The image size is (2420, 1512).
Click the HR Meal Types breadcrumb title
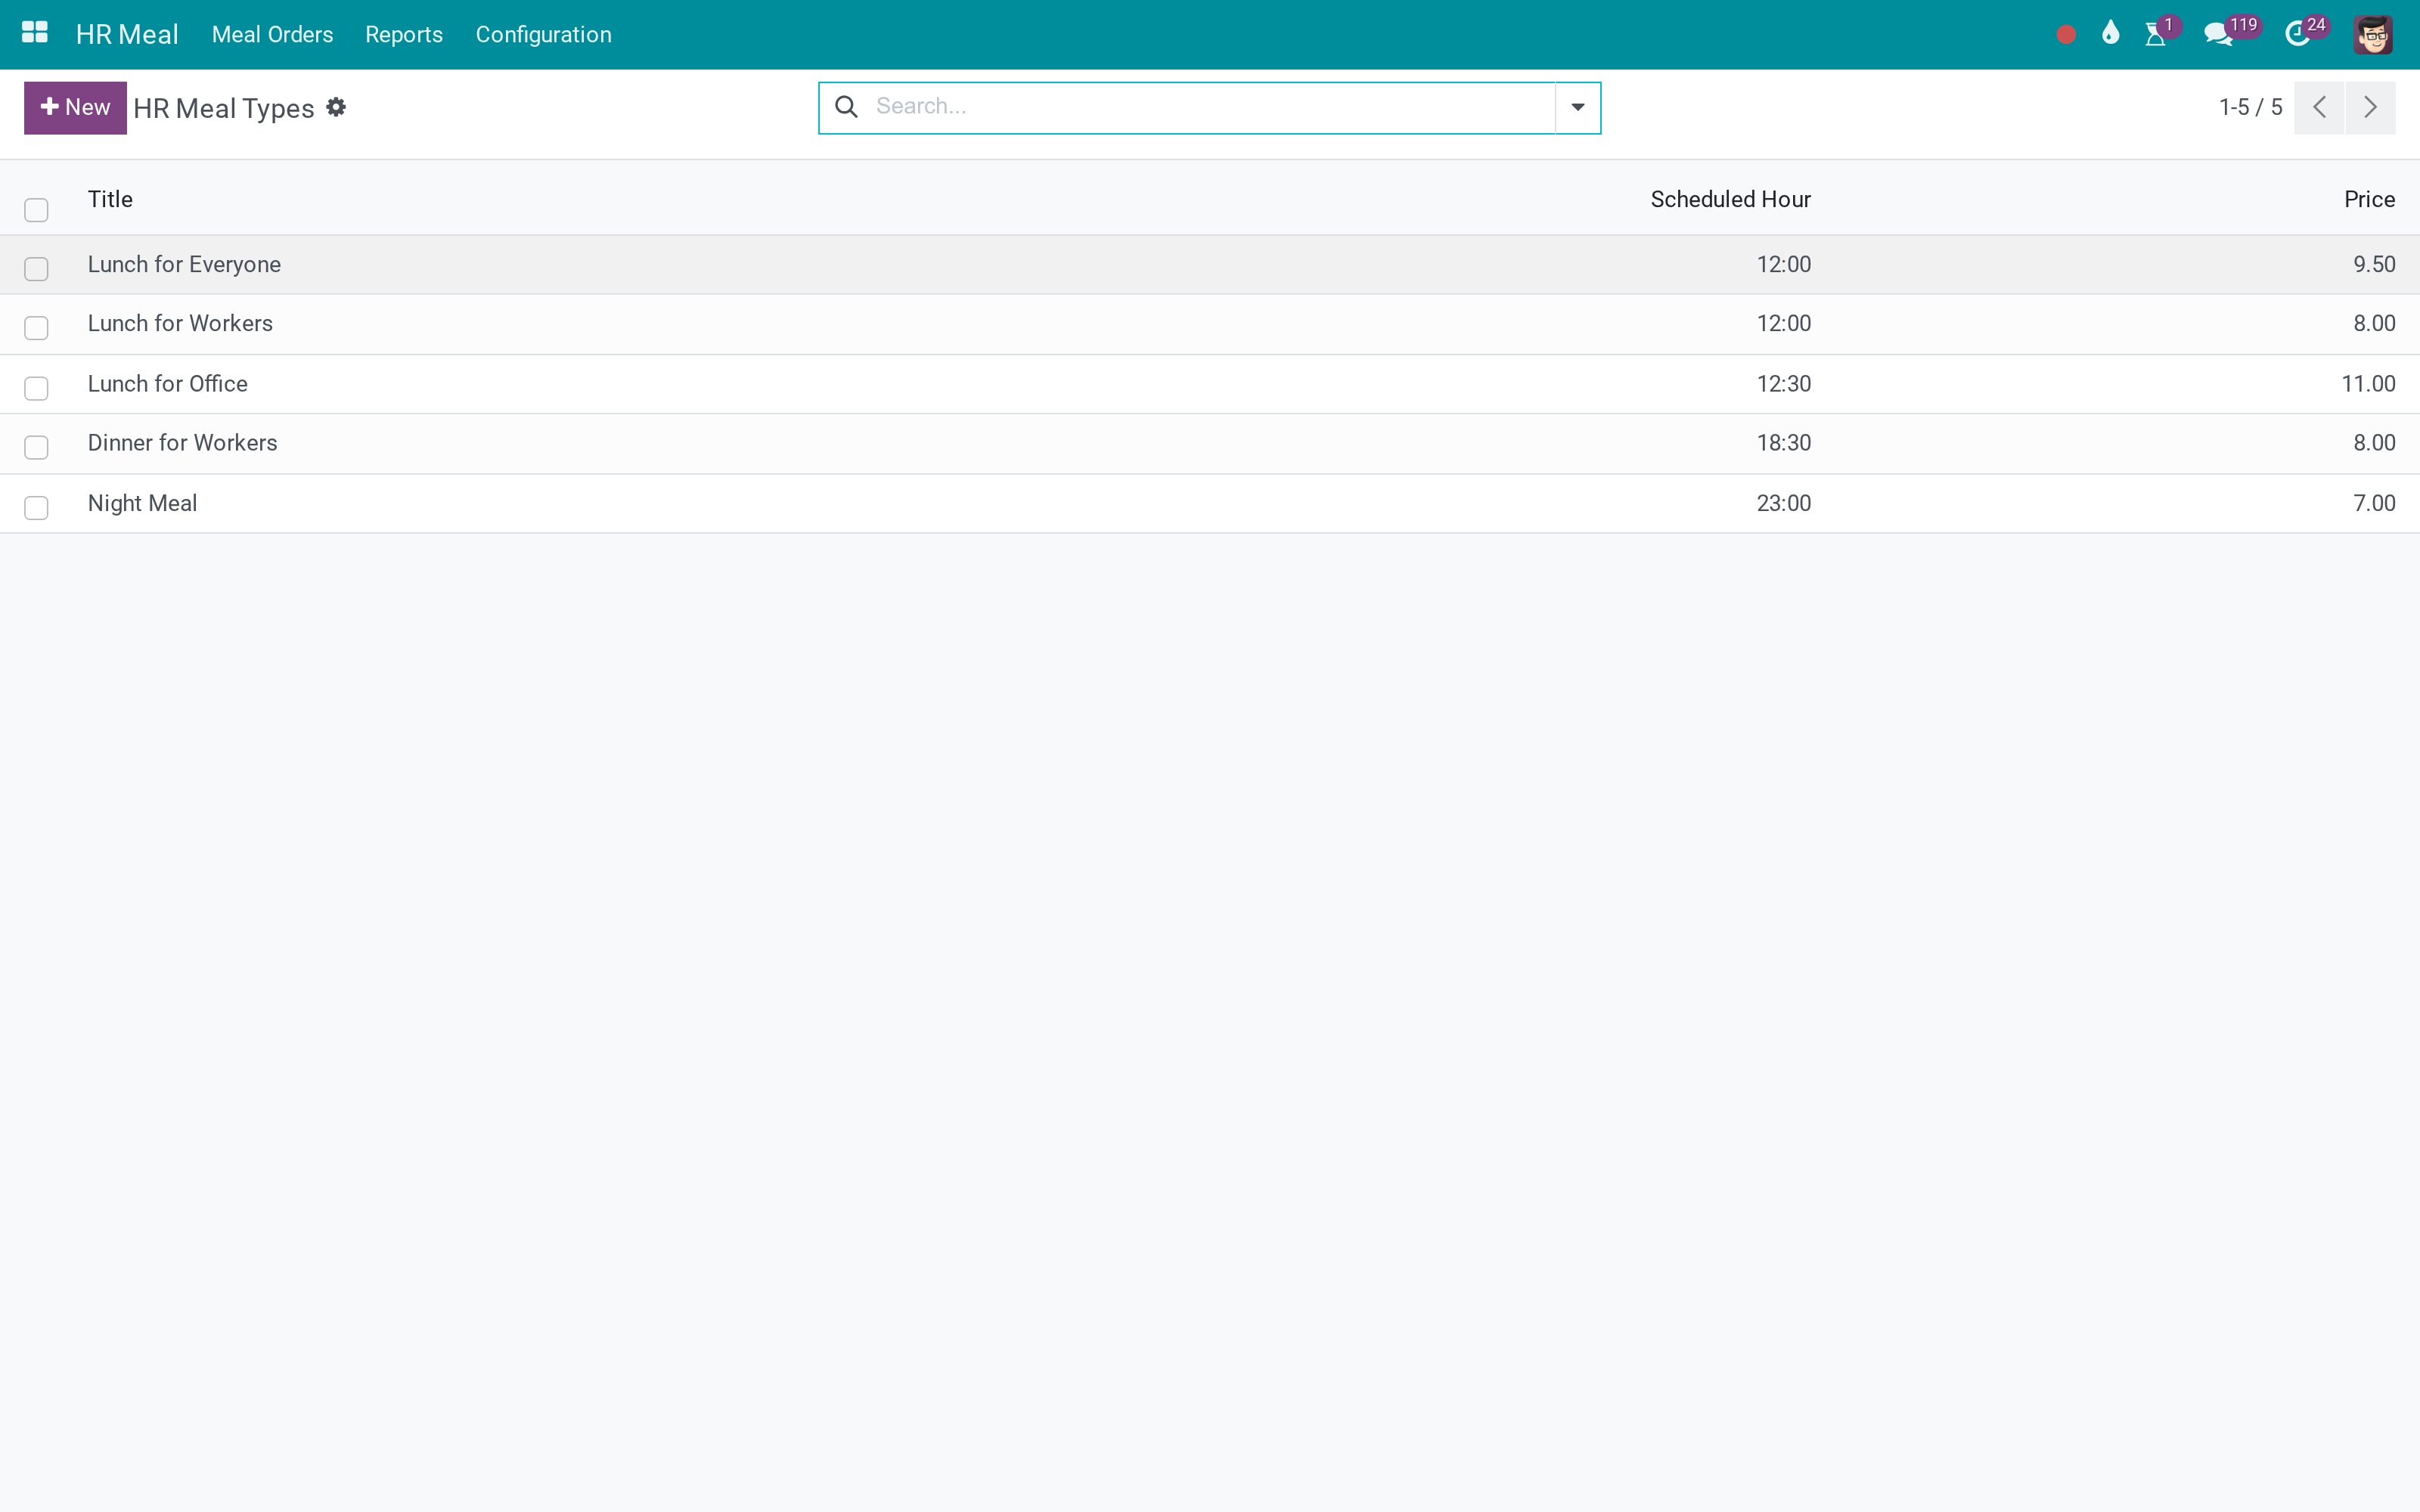click(x=224, y=108)
